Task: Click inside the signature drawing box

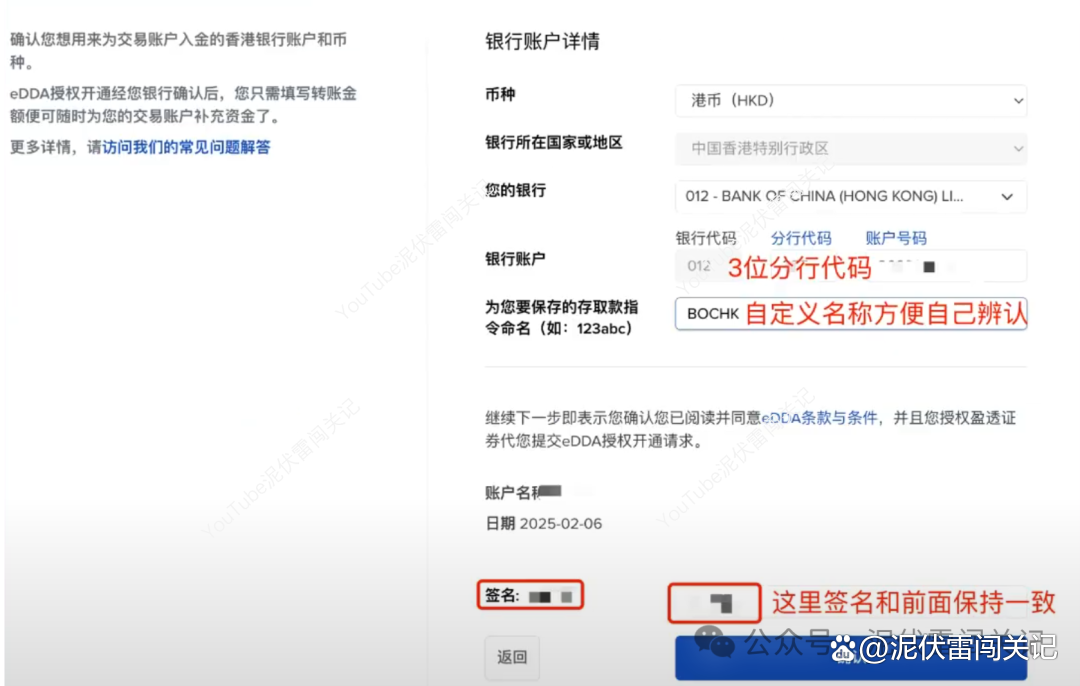Action: click(713, 602)
